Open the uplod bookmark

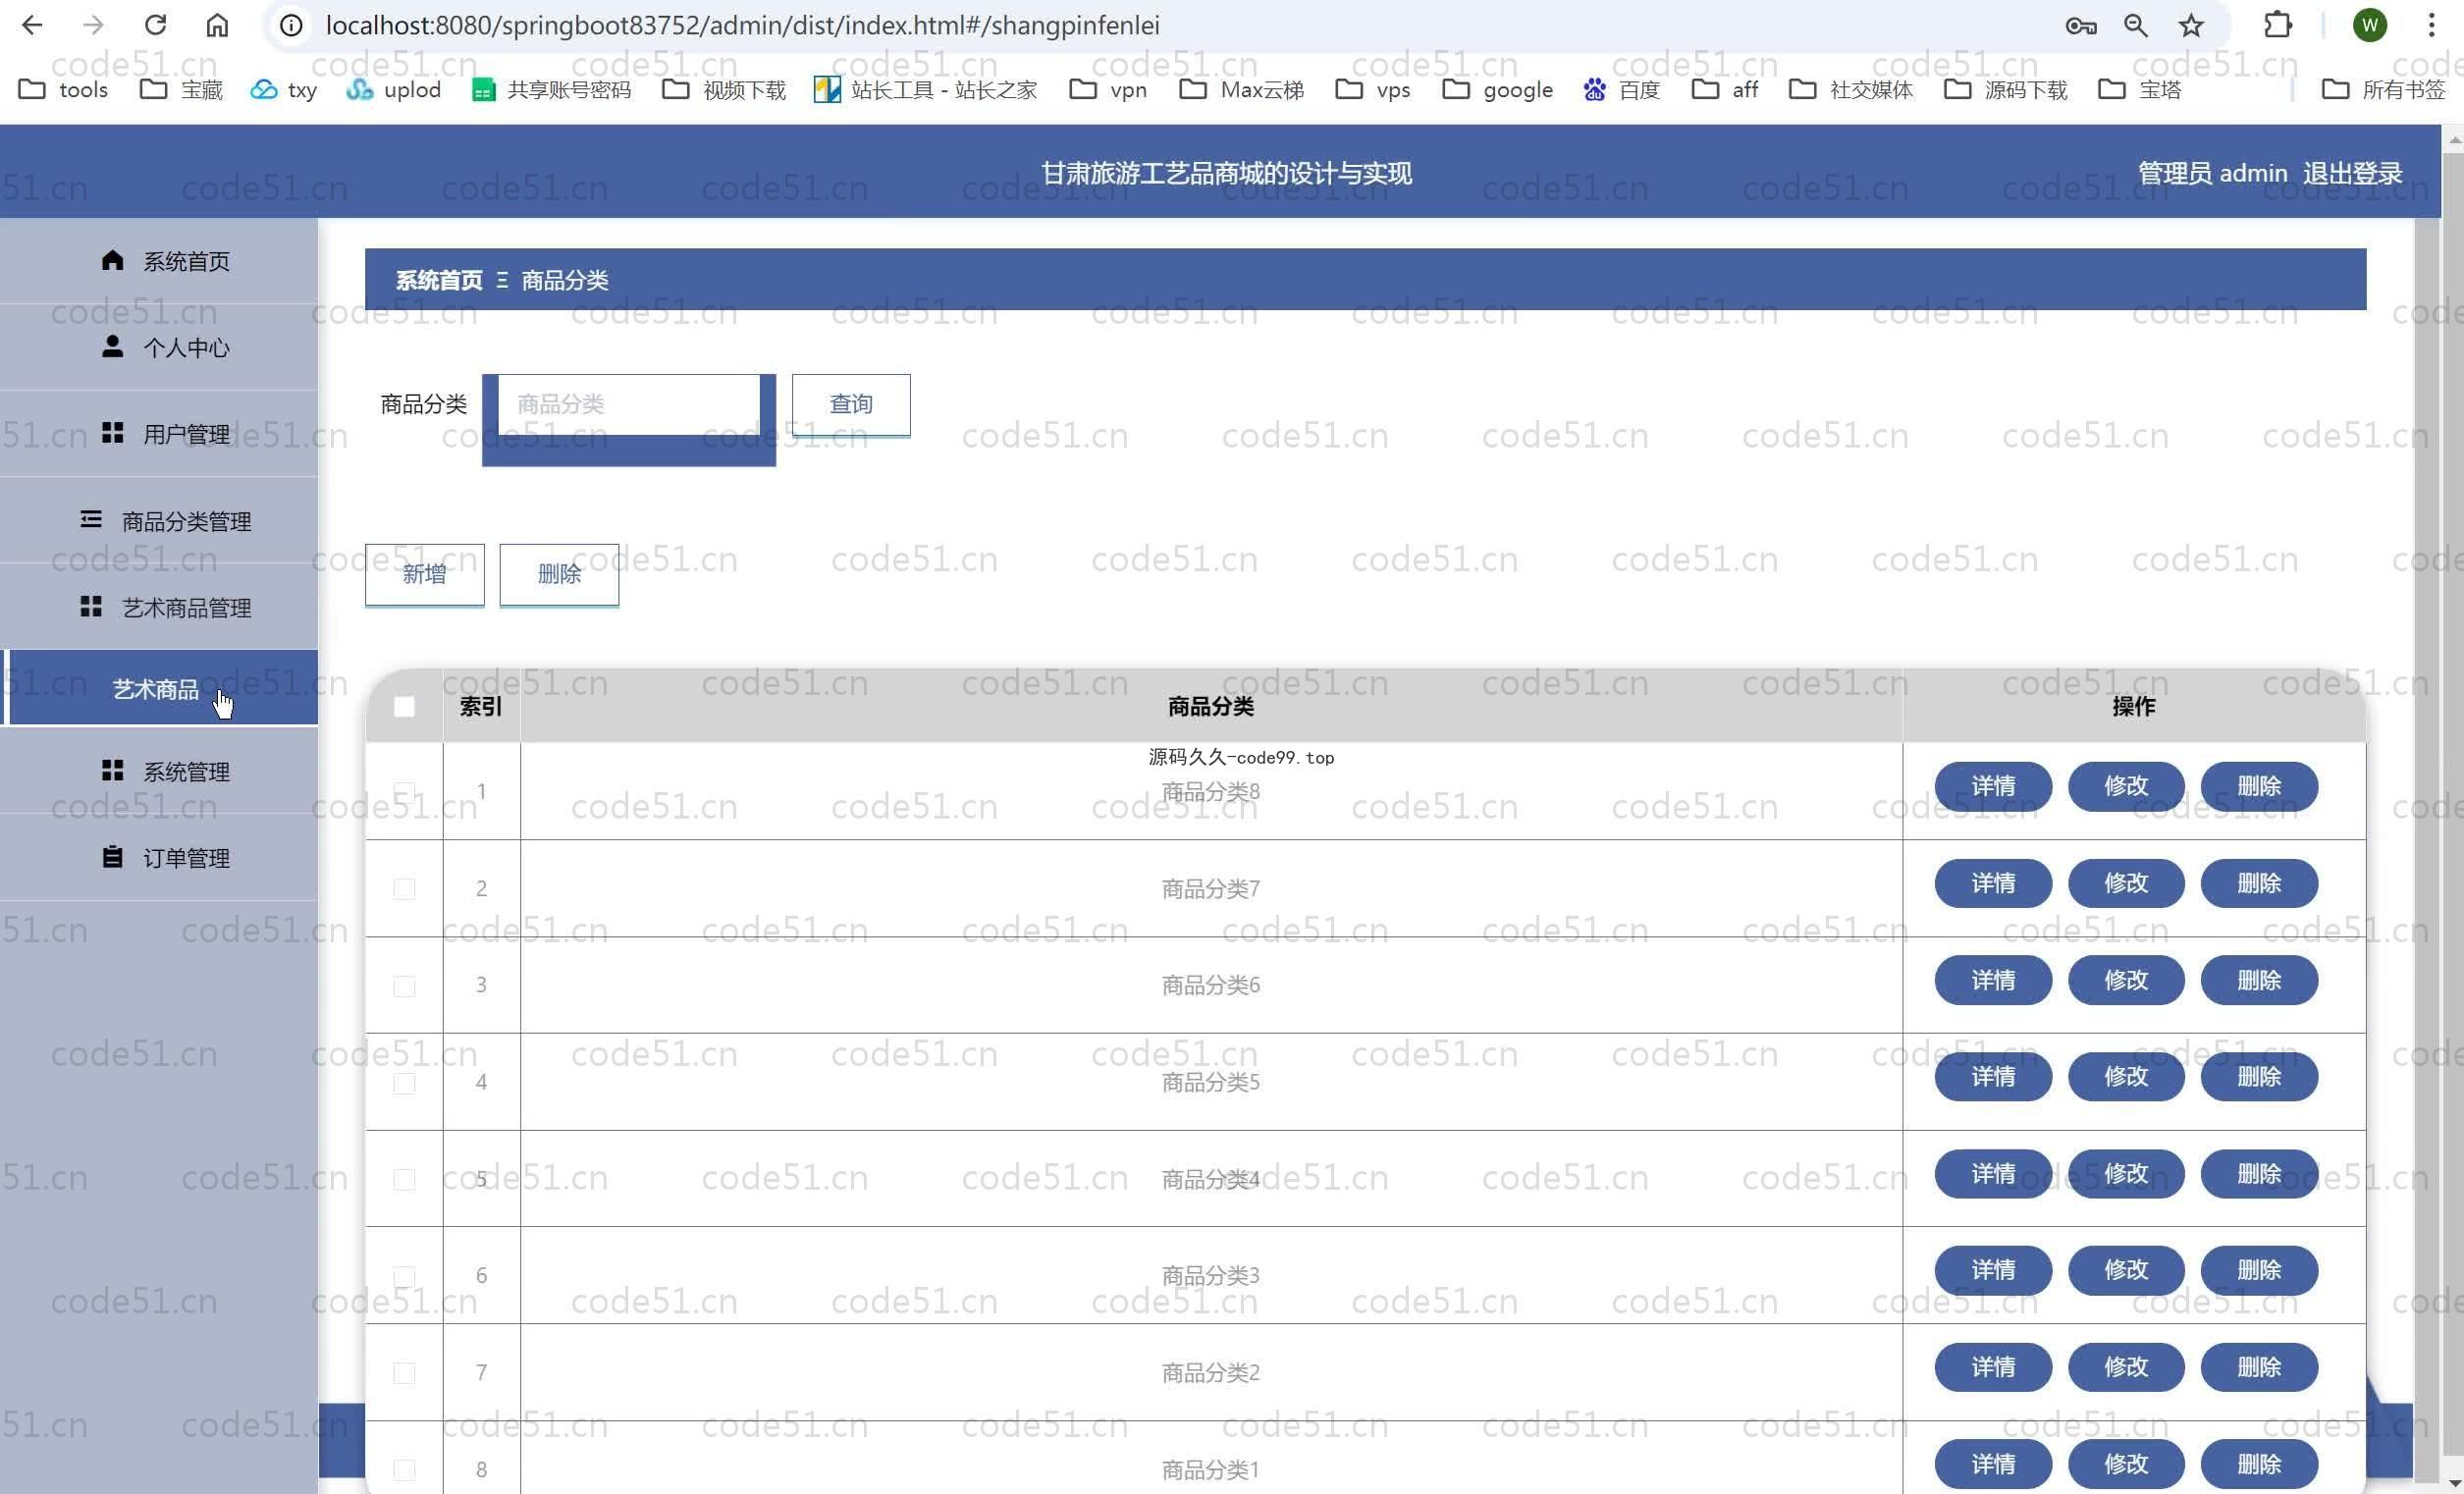click(x=393, y=90)
